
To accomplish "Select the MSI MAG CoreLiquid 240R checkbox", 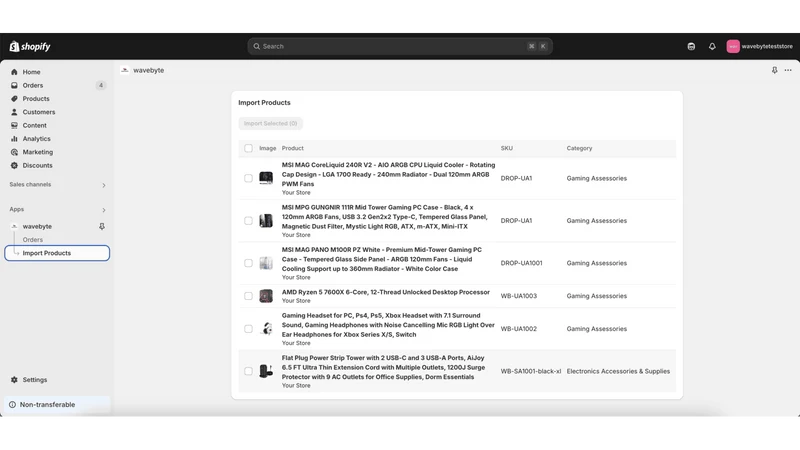I will (248, 178).
